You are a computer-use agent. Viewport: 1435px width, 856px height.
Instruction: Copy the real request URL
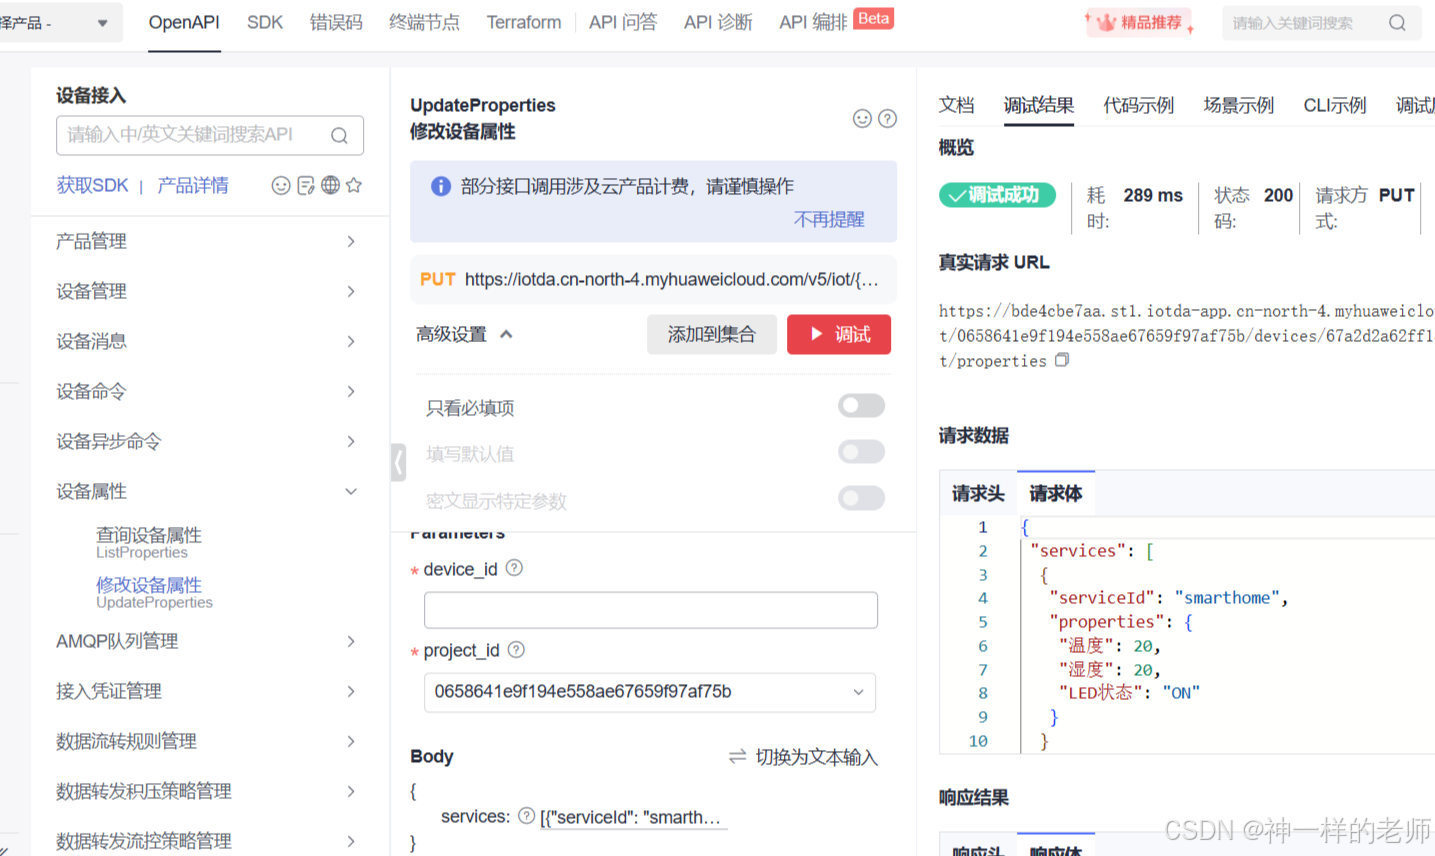click(1062, 360)
